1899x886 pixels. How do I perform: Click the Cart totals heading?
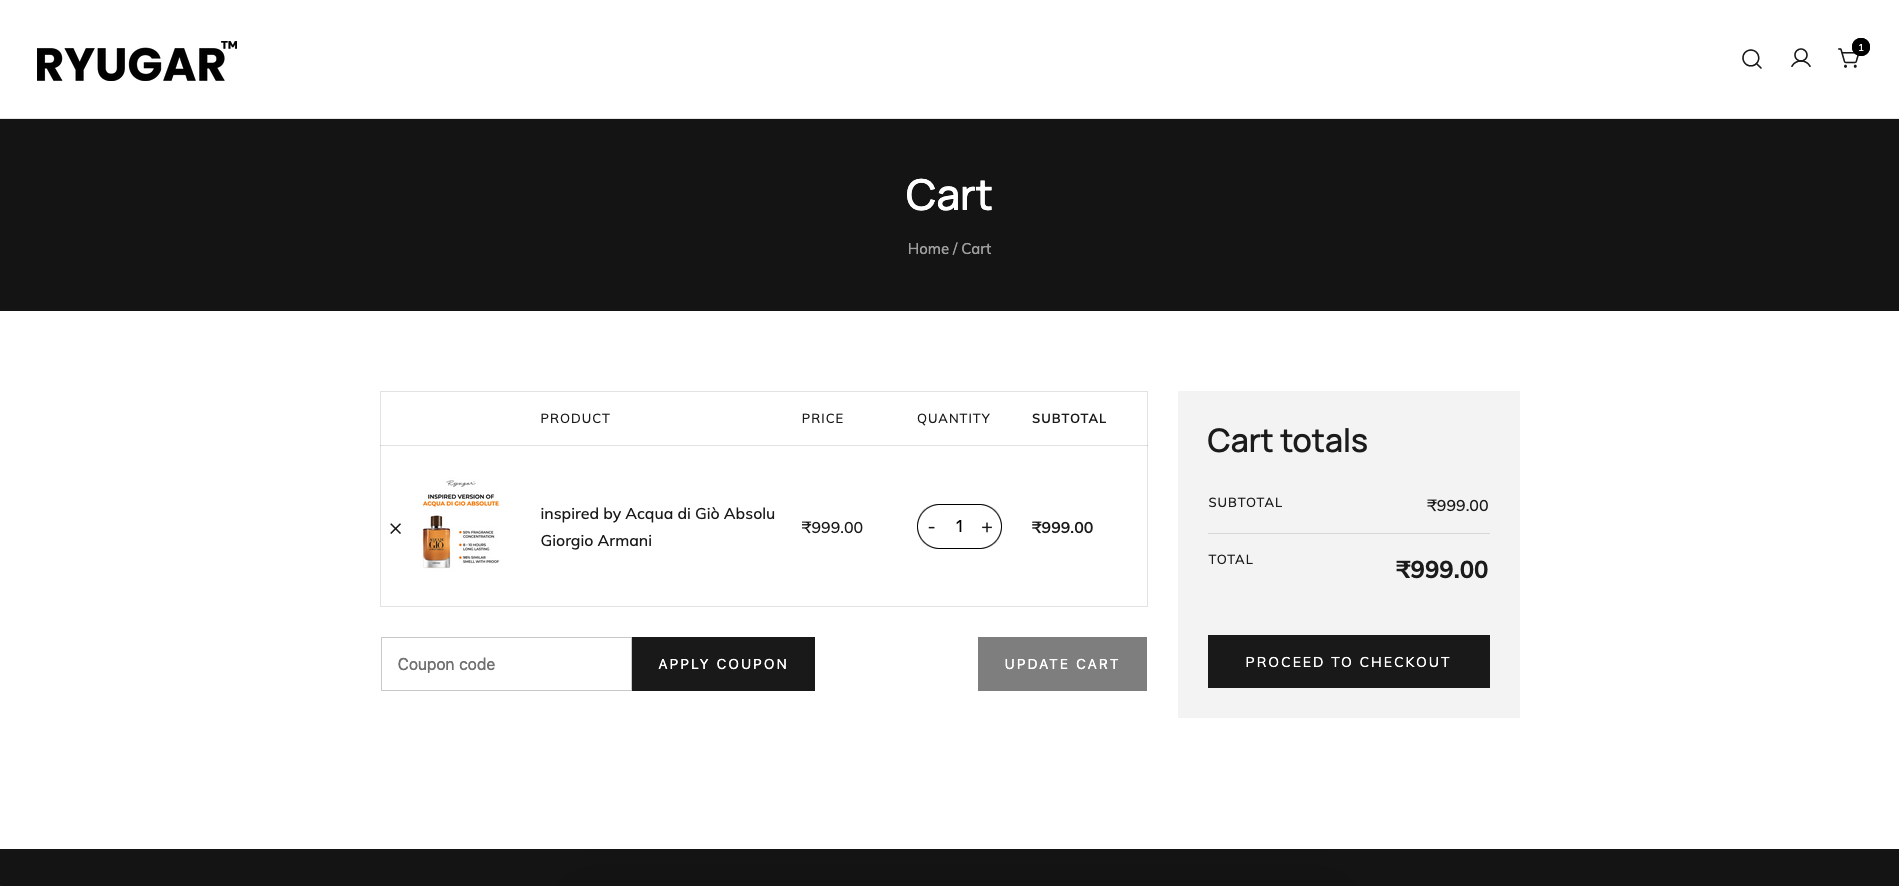click(1287, 441)
